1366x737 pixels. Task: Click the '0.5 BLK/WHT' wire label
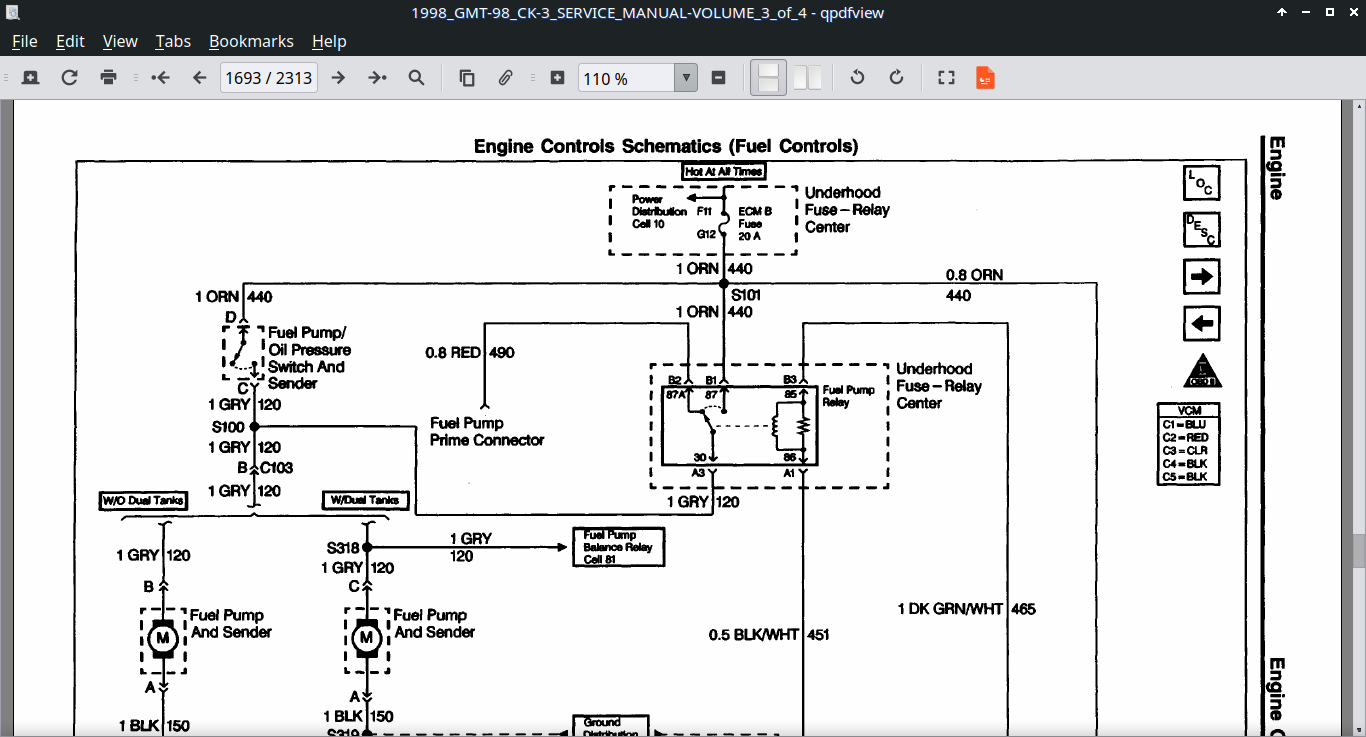pyautogui.click(x=754, y=635)
